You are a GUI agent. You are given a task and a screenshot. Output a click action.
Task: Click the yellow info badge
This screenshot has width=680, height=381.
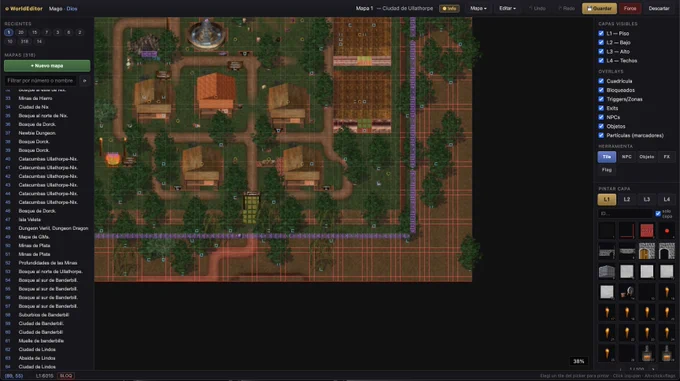pyautogui.click(x=449, y=8)
